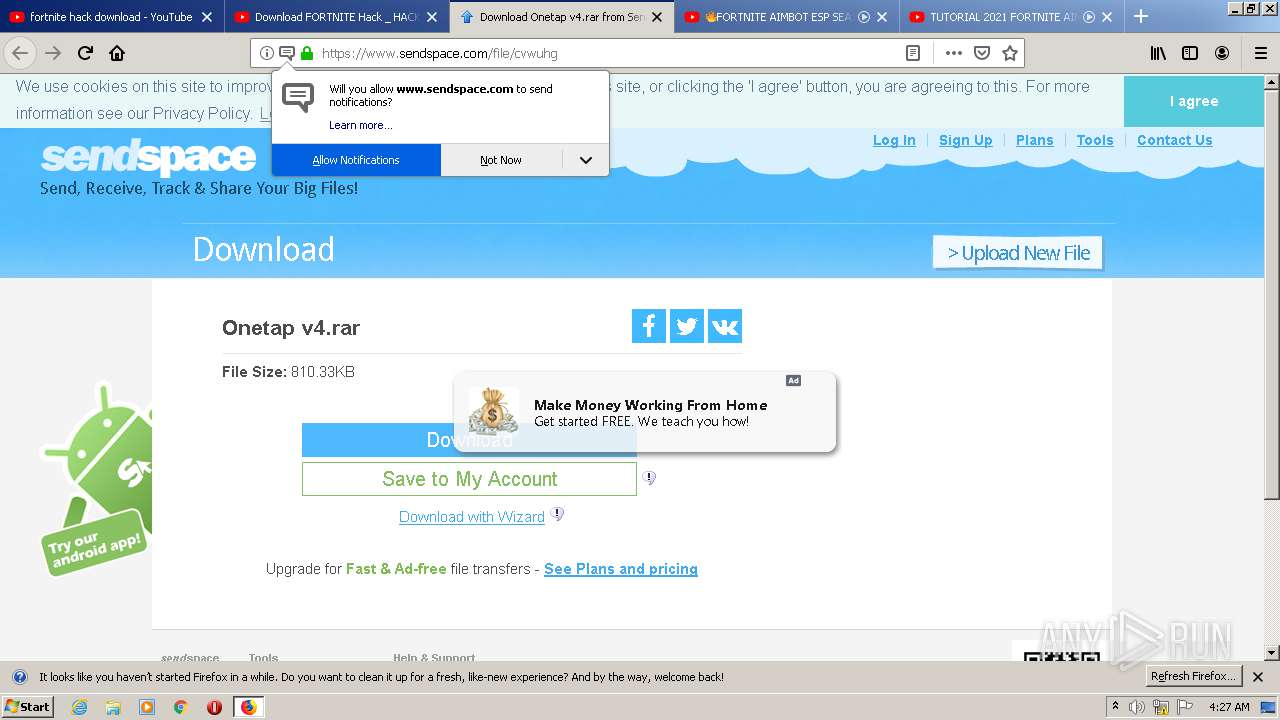Image resolution: width=1280 pixels, height=720 pixels.
Task: Reload the current page
Action: pyautogui.click(x=85, y=53)
